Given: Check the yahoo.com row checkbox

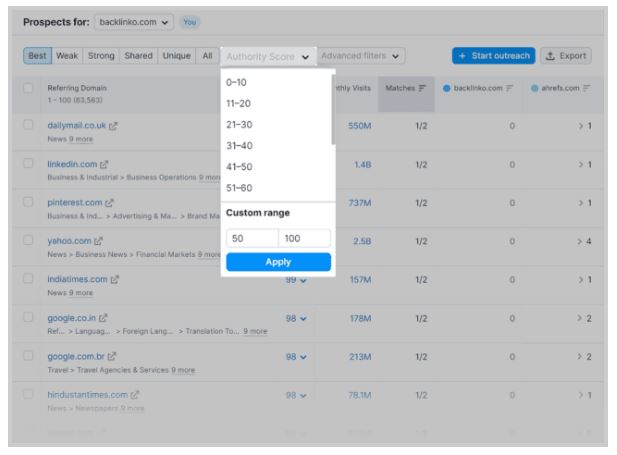Looking at the screenshot, I should [x=28, y=240].
